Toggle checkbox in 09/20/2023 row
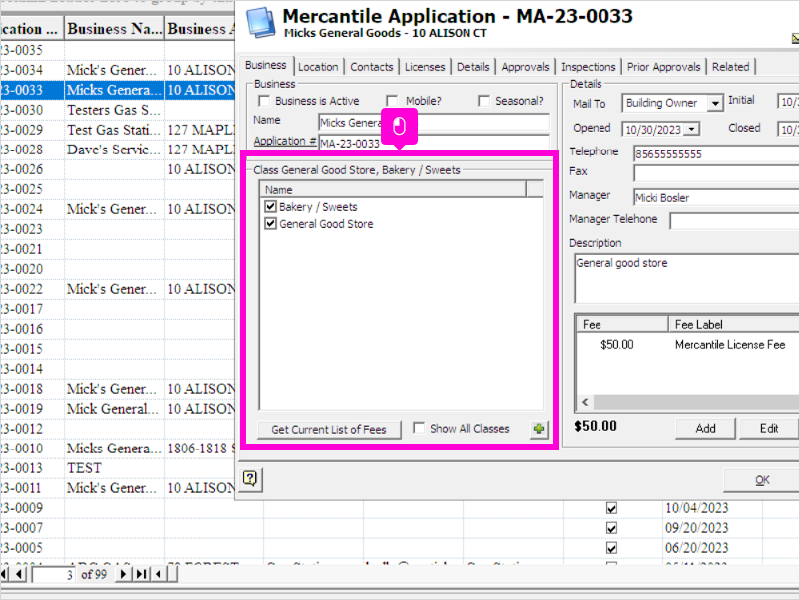800x600 pixels. click(611, 528)
